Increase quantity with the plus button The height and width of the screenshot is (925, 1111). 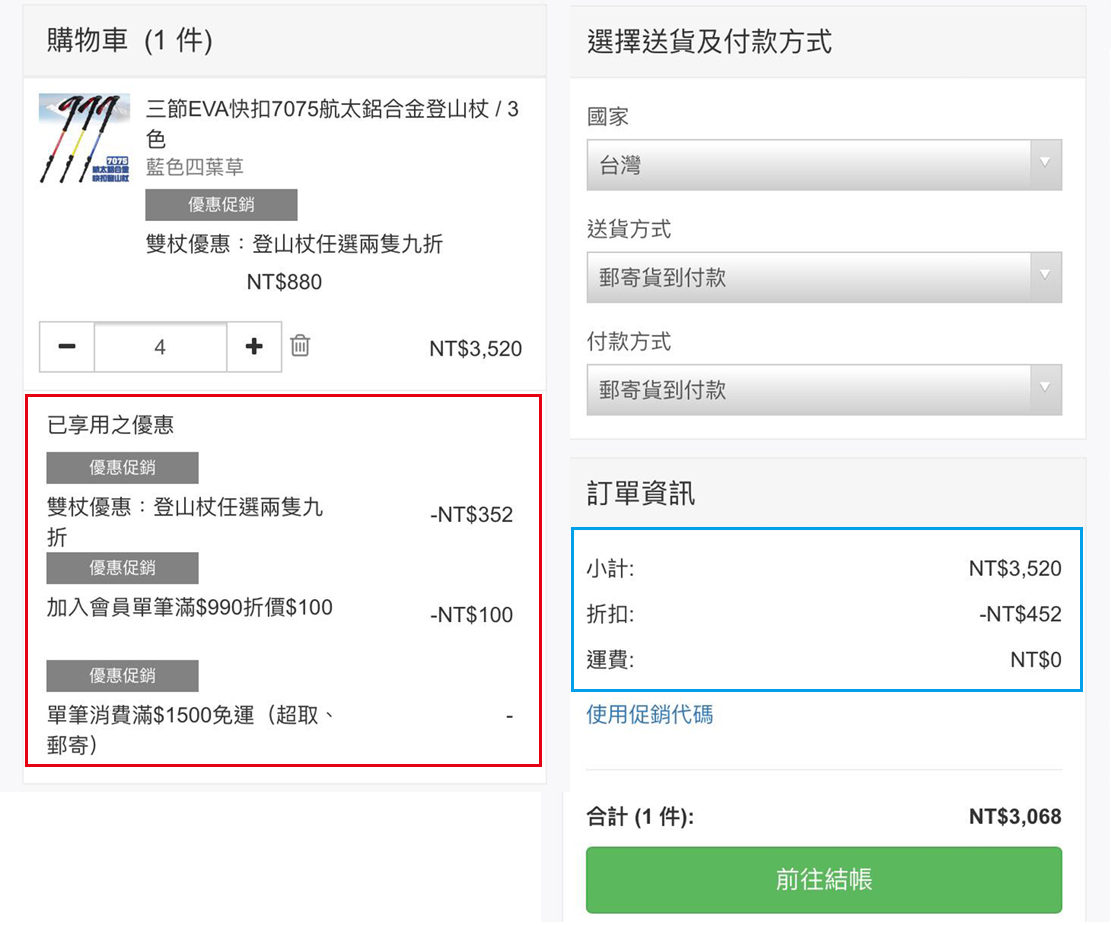click(x=254, y=347)
